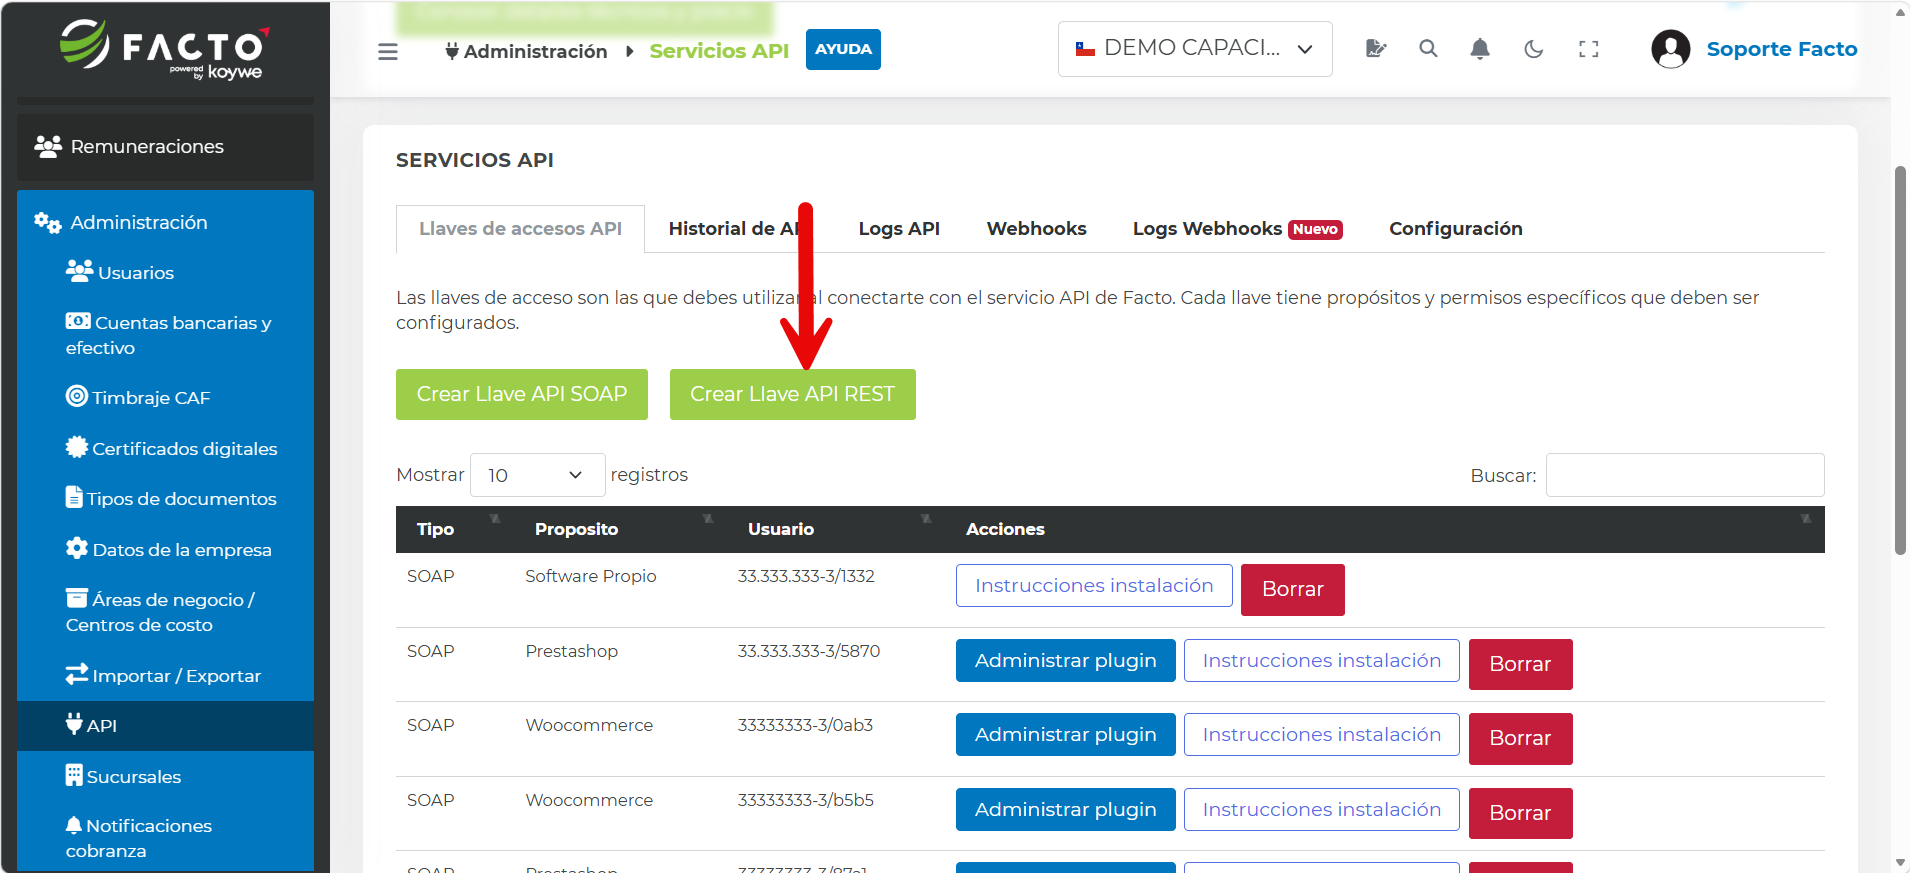Screen dimensions: 1910x873
Task: Open Instrucciones instalación for Woocommerce 33333333-3/0ab3
Action: pyautogui.click(x=1322, y=735)
